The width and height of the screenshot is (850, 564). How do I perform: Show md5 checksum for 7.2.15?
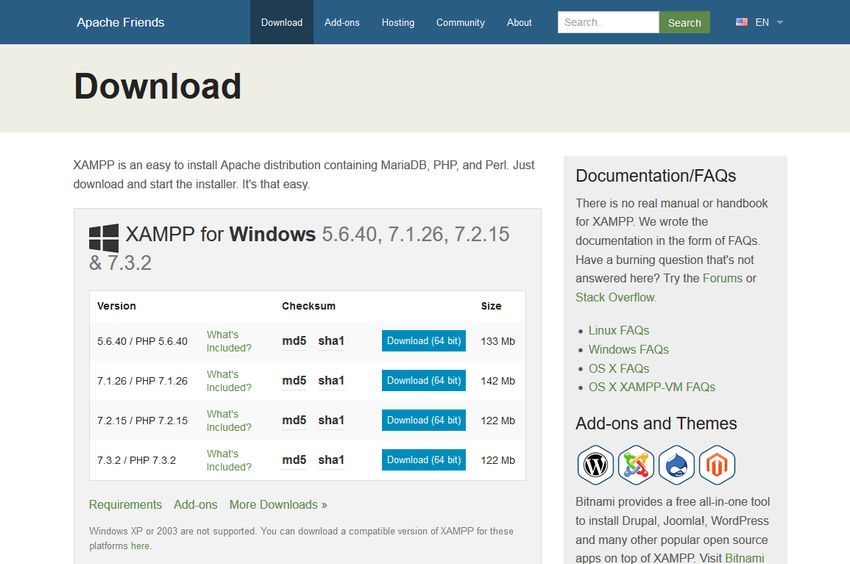point(294,420)
